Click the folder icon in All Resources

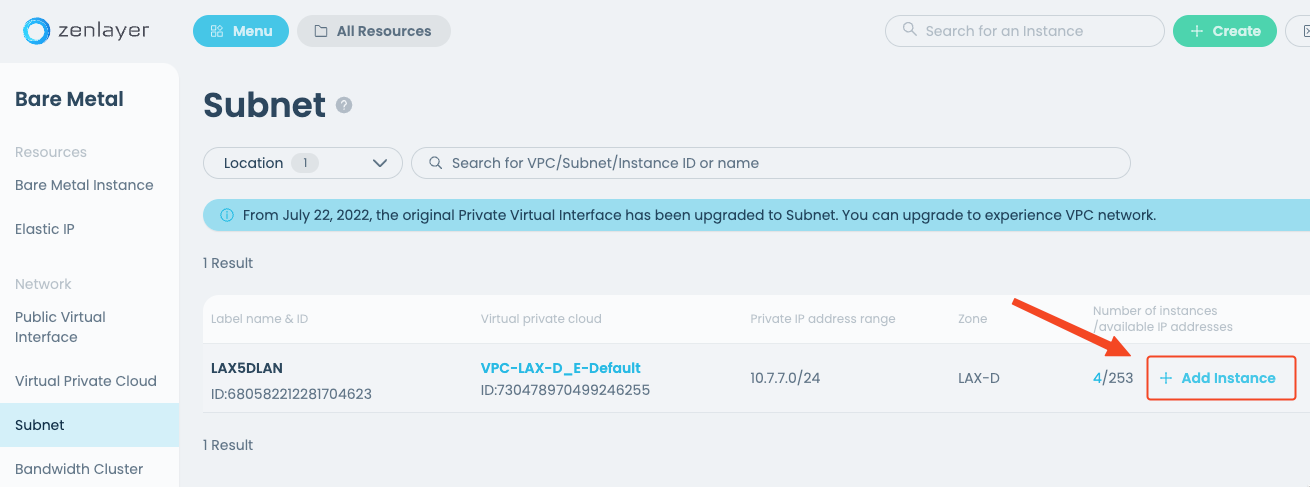tap(321, 31)
